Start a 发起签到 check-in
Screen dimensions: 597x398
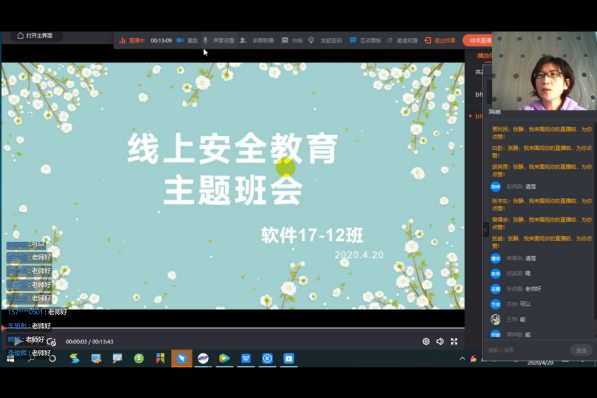click(325, 40)
